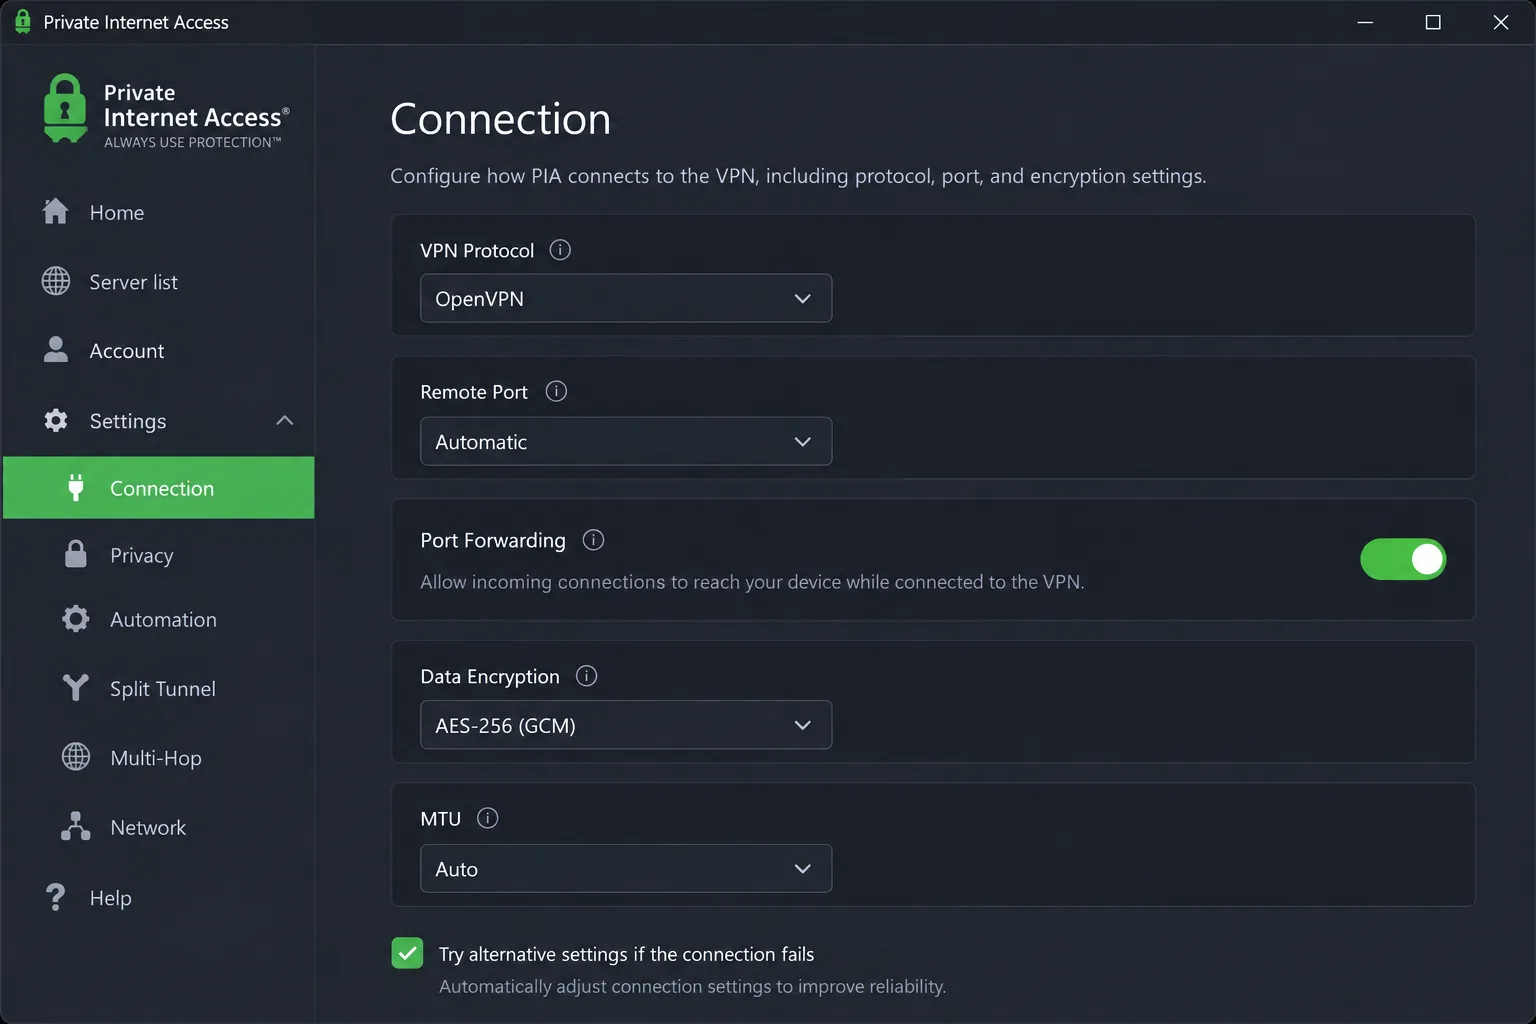Collapse the Settings section chevron
The height and width of the screenshot is (1024, 1536).
(x=285, y=420)
